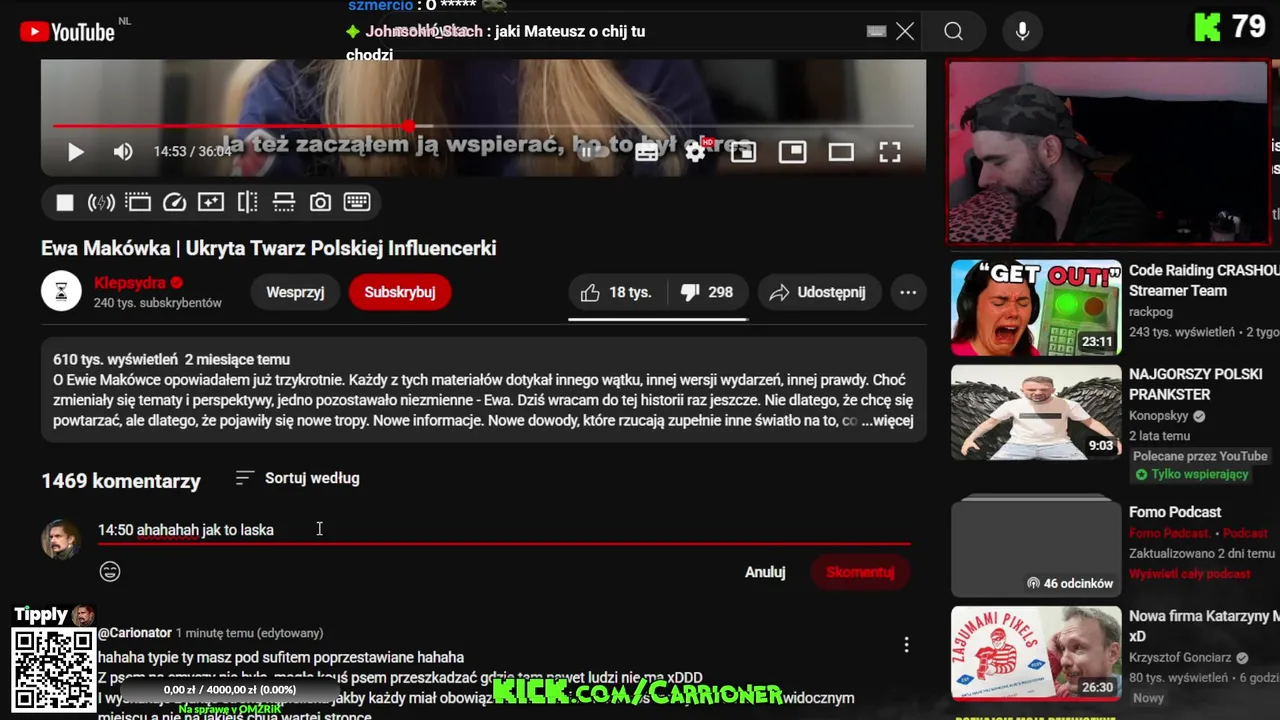Open Nowa firma Katarzyny video title
Viewport: 1280px width, 720px height.
[x=1204, y=626]
